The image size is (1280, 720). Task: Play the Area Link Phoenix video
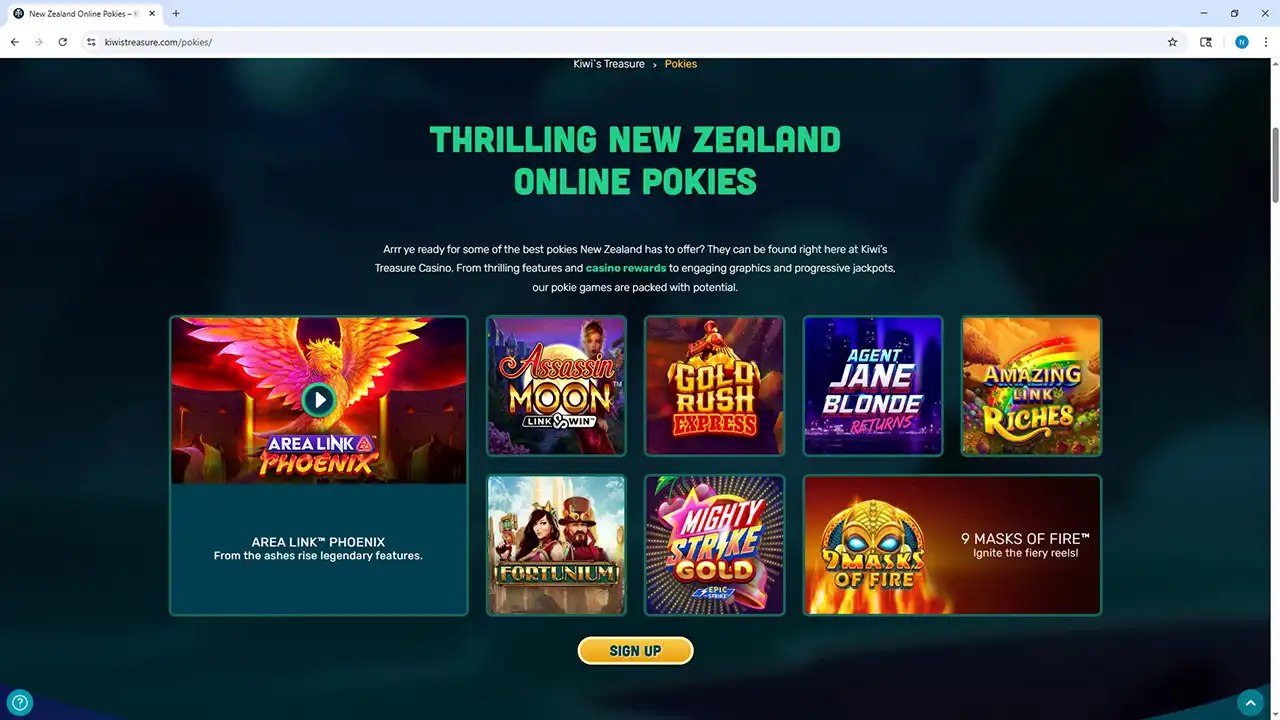(x=319, y=400)
